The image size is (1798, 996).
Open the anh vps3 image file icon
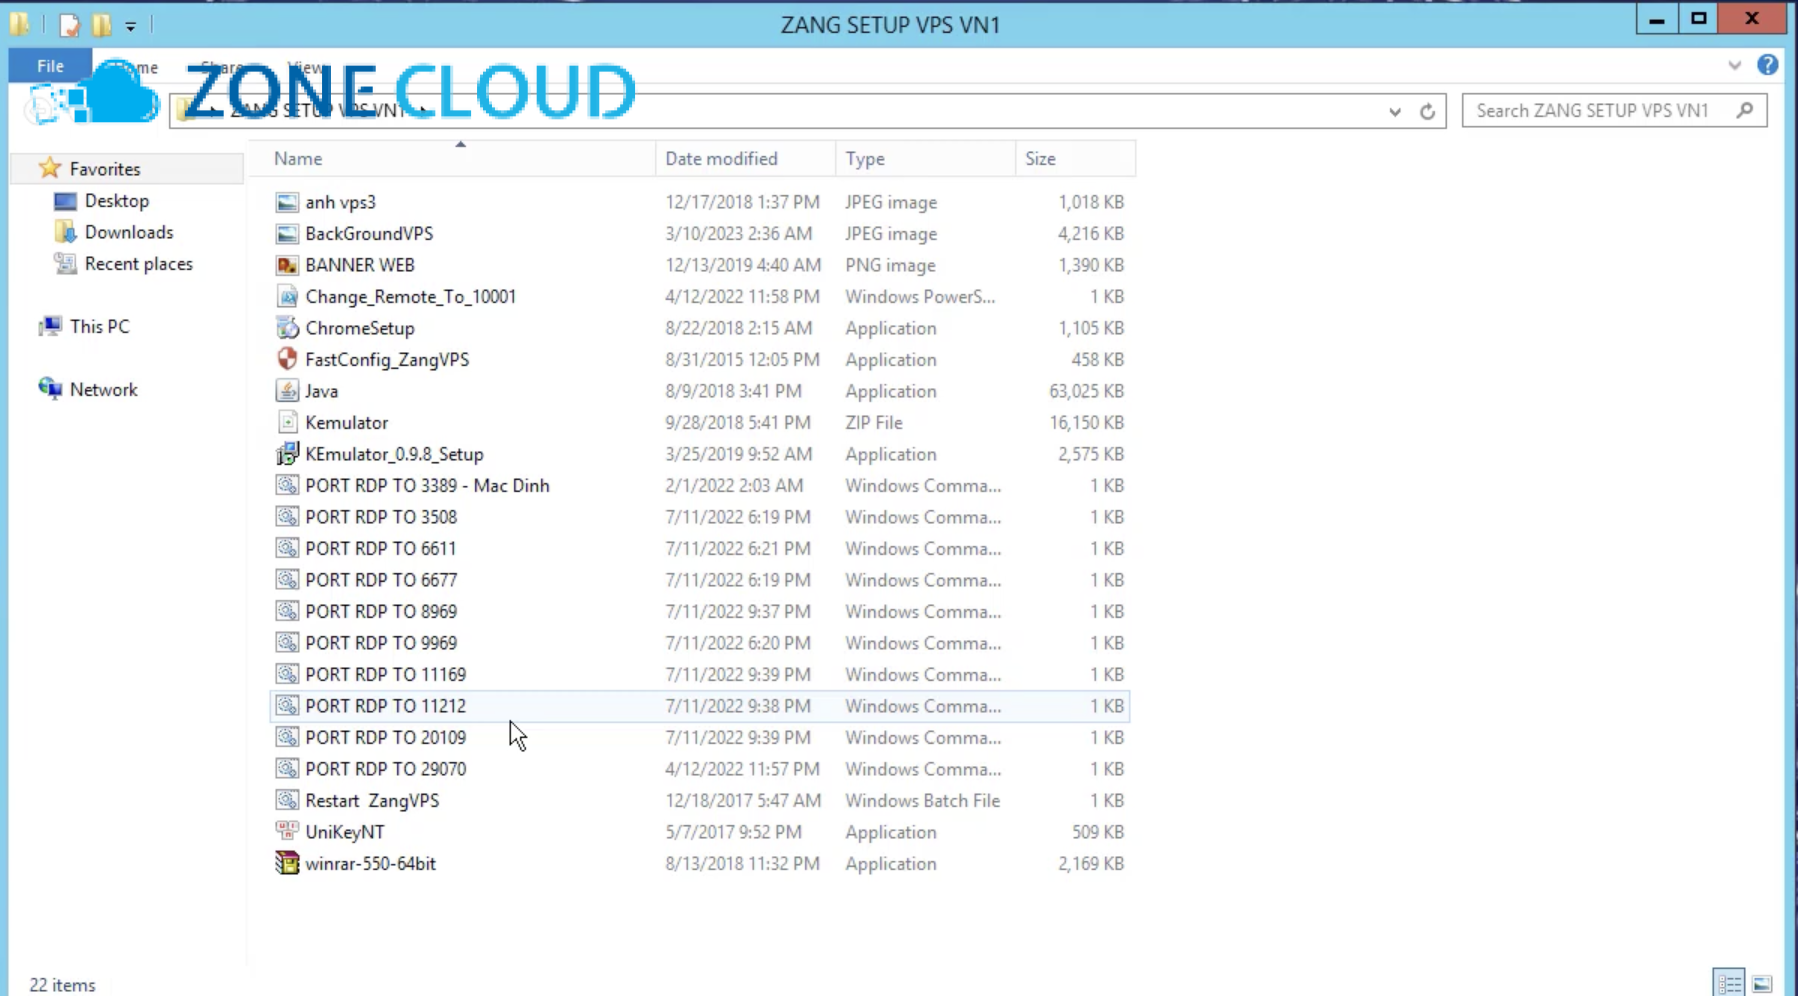[287, 202]
